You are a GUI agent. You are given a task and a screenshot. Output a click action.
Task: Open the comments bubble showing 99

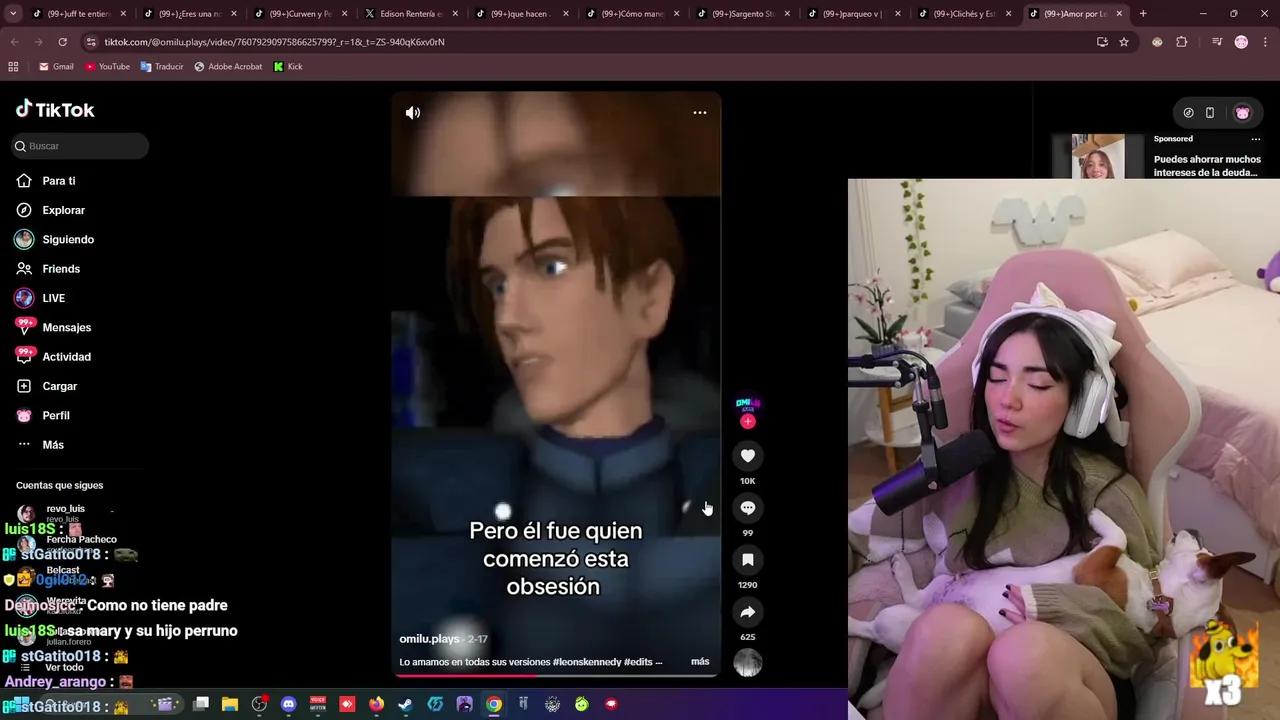click(747, 508)
